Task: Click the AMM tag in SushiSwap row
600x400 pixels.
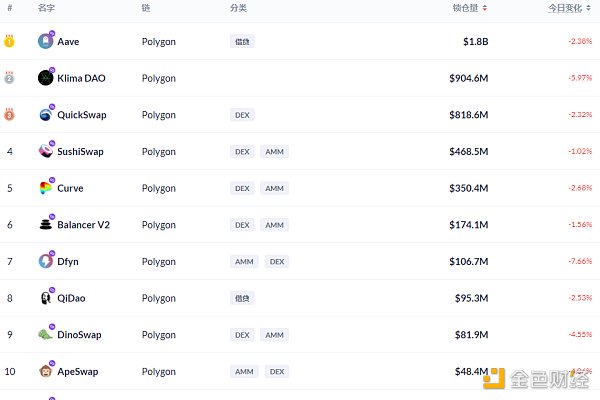Action: [274, 152]
